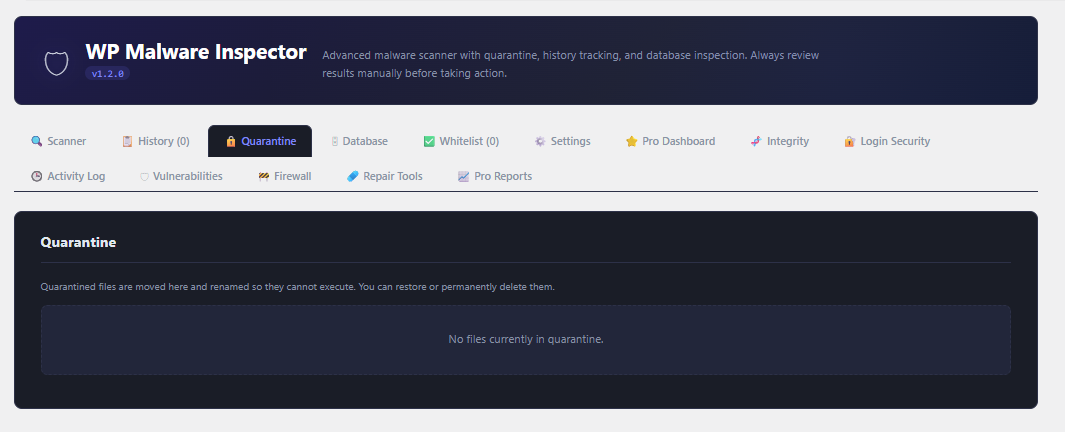The image size is (1065, 432).
Task: Select the active Quarantine tab
Action: tap(268, 141)
